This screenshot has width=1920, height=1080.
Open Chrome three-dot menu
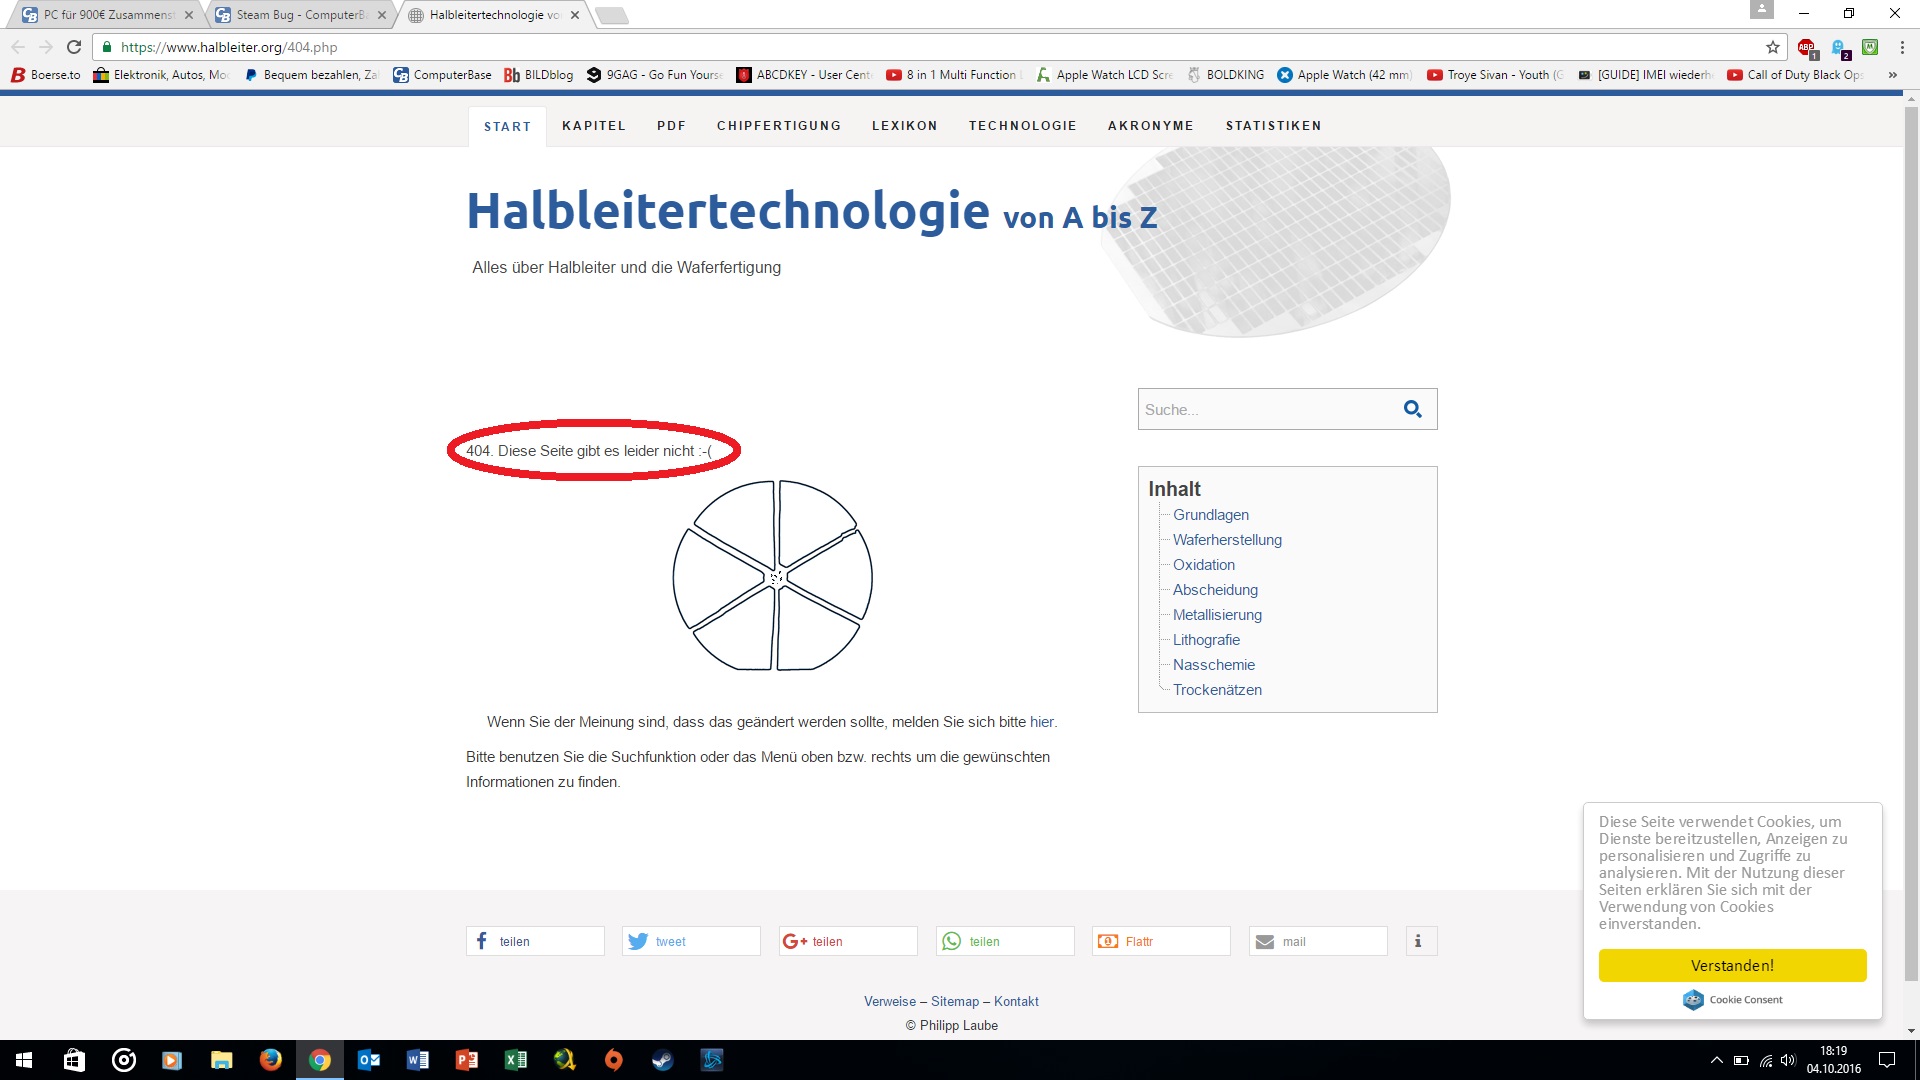pos(1902,47)
